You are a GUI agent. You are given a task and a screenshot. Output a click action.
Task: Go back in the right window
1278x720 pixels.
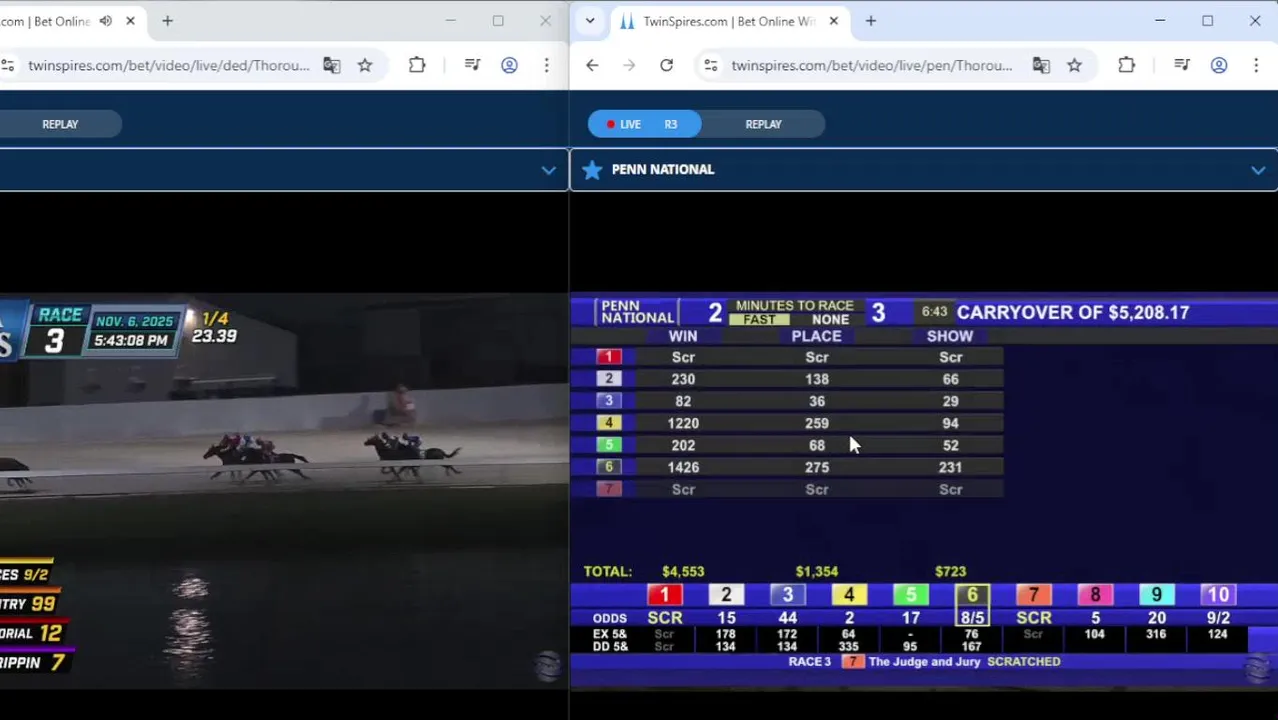pyautogui.click(x=592, y=65)
